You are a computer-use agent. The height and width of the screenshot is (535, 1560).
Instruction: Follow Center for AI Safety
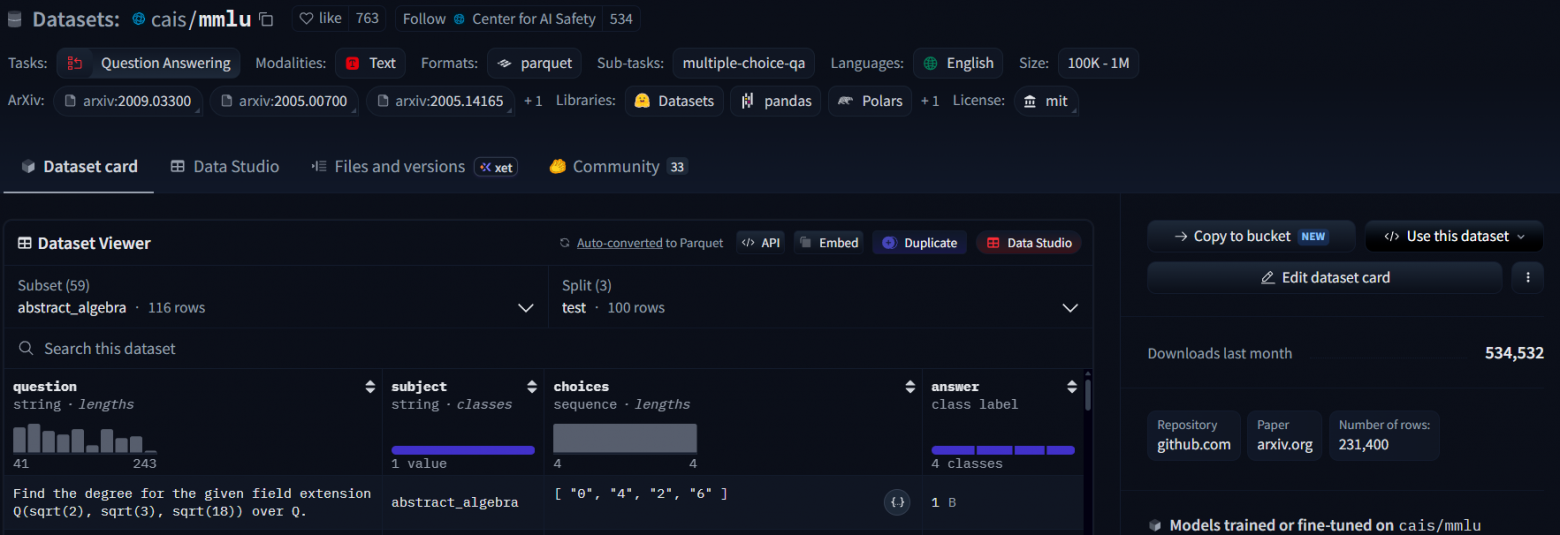tap(498, 18)
